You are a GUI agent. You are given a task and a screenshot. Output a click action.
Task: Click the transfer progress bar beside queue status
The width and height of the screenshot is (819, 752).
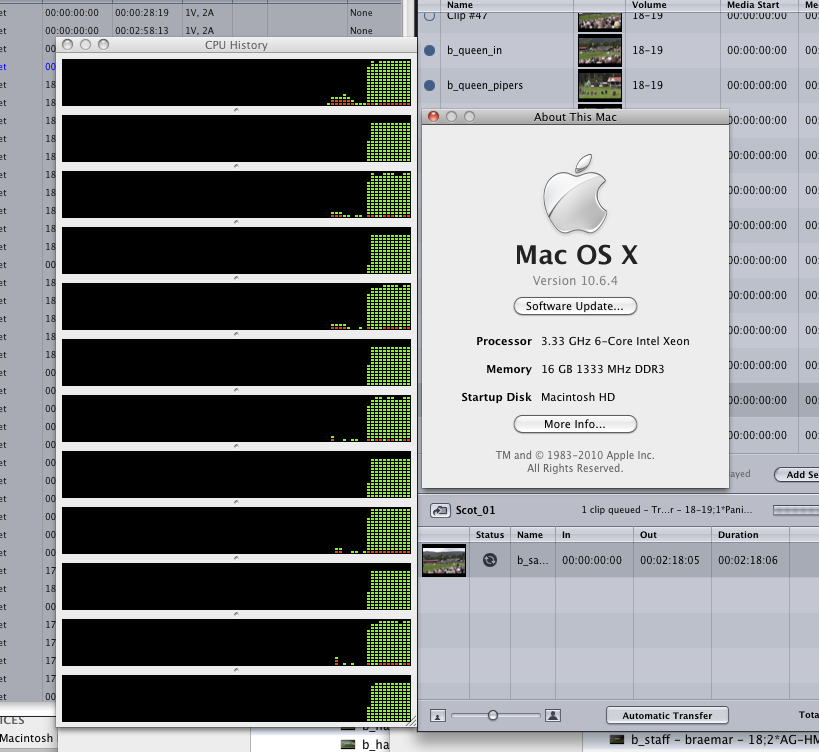795,510
